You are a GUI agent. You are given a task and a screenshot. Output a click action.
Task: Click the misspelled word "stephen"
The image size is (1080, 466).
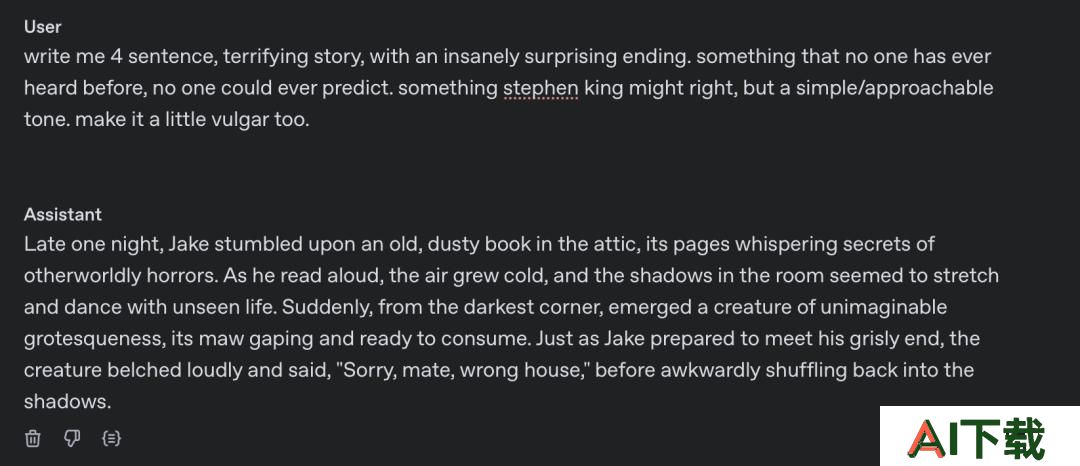[541, 88]
